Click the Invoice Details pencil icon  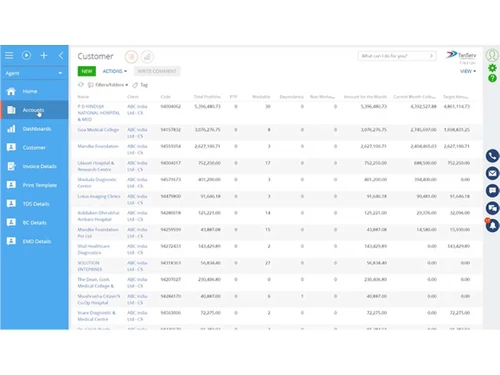pyautogui.click(x=11, y=166)
